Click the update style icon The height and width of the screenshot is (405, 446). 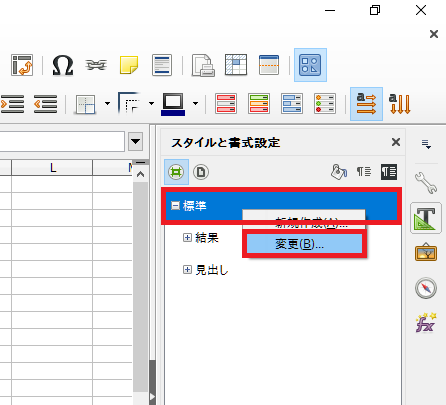click(x=389, y=172)
